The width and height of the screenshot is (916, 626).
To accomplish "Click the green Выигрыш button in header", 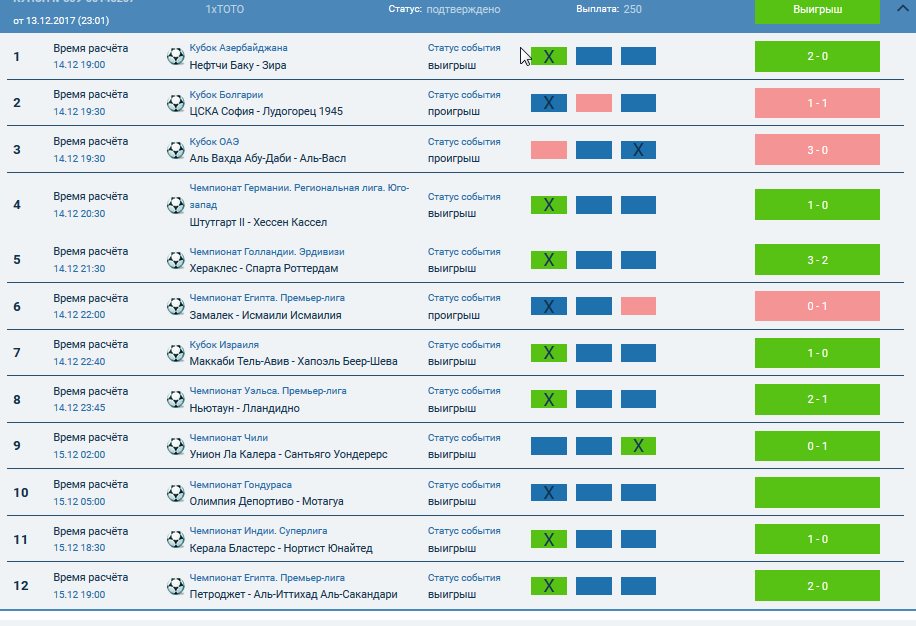I will (817, 10).
